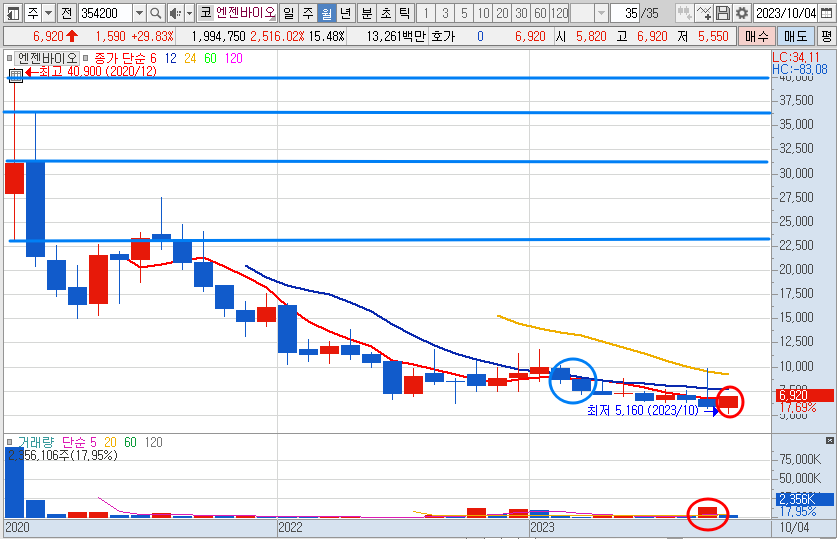Select interval 1 button

[x=426, y=12]
